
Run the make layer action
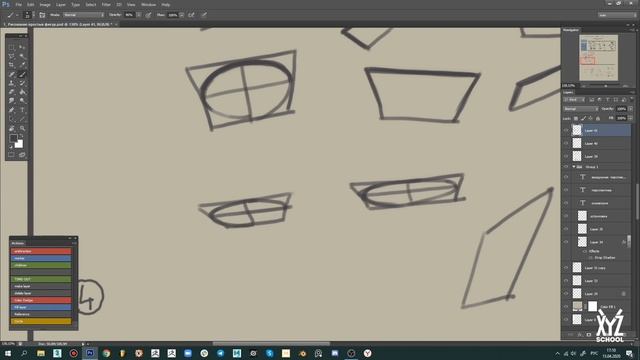tap(41, 286)
